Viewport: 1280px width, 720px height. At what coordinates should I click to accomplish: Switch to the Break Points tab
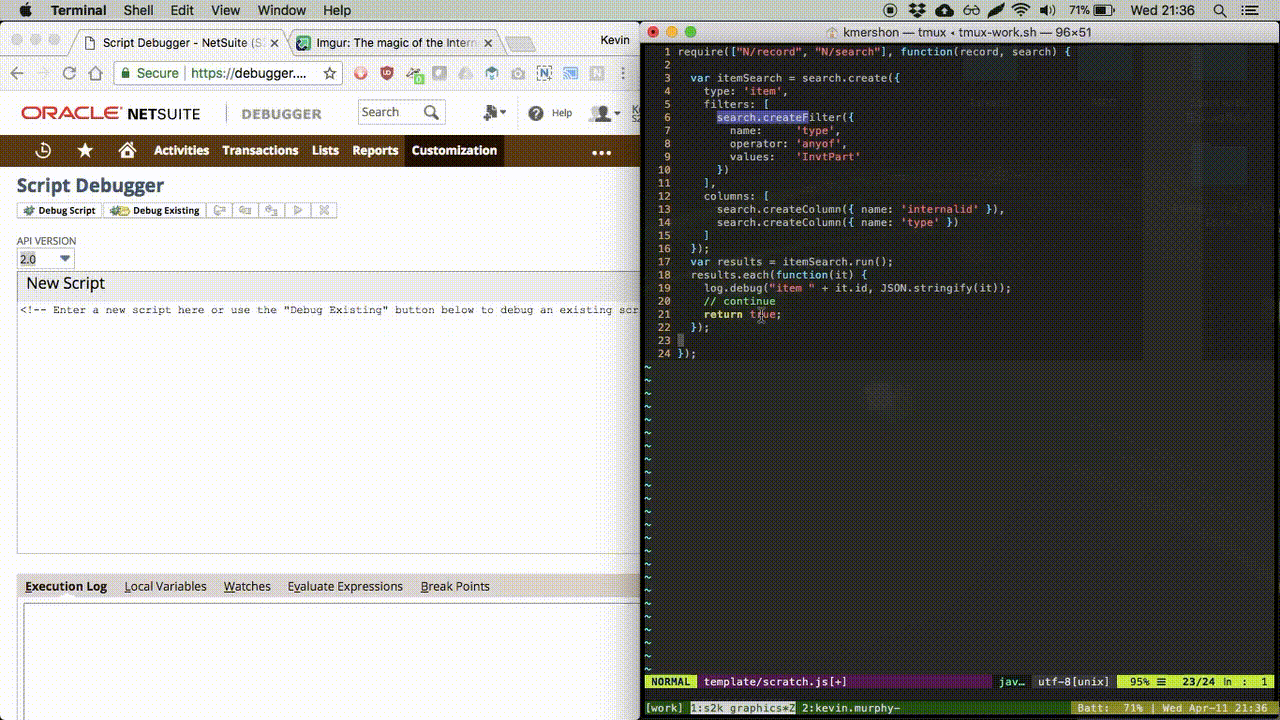tap(455, 586)
